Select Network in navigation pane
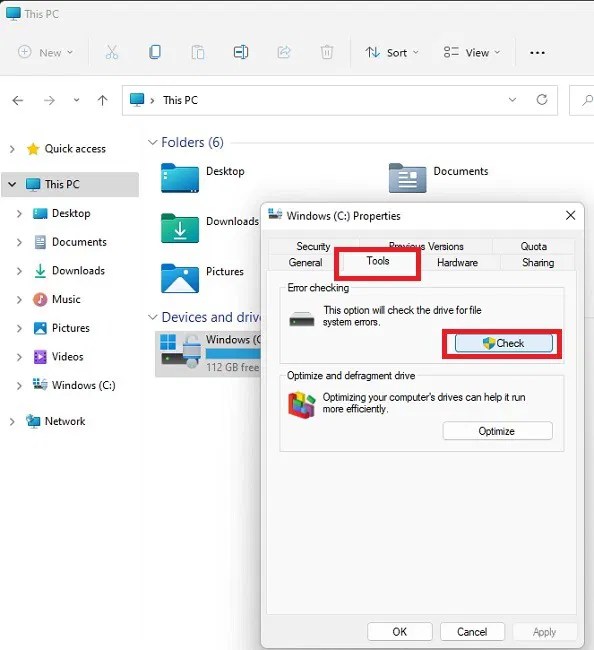The width and height of the screenshot is (594, 650). [55, 421]
